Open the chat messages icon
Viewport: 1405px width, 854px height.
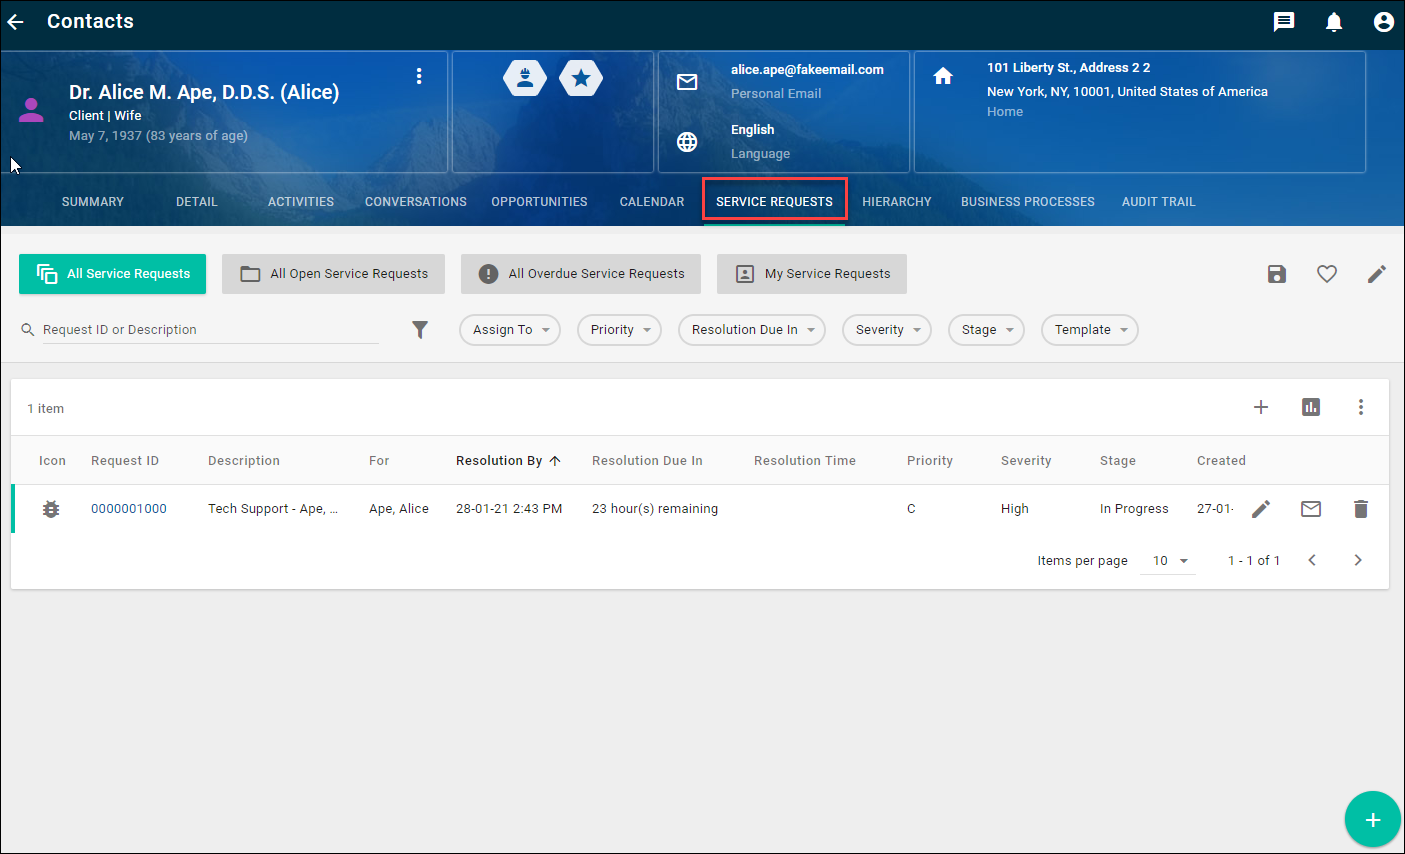pyautogui.click(x=1284, y=22)
